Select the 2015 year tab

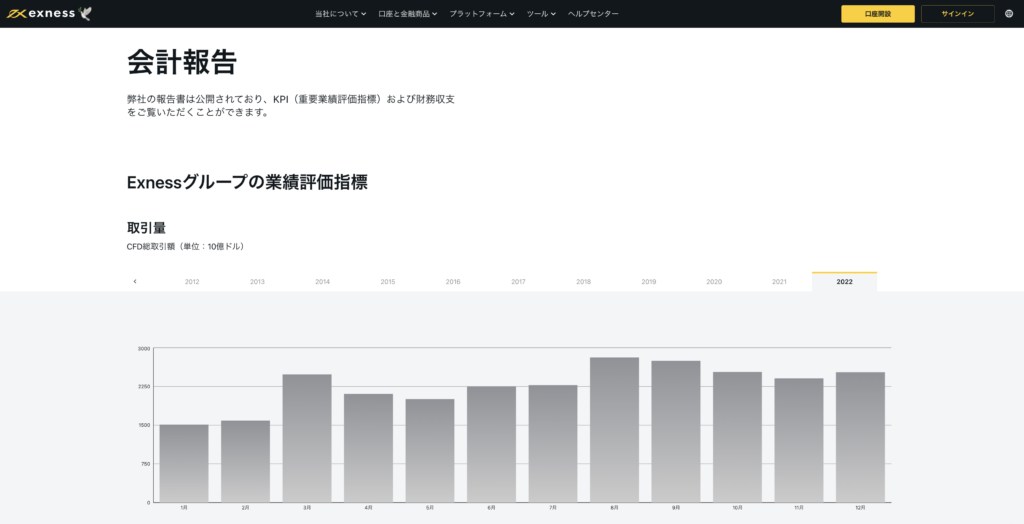[x=388, y=282]
